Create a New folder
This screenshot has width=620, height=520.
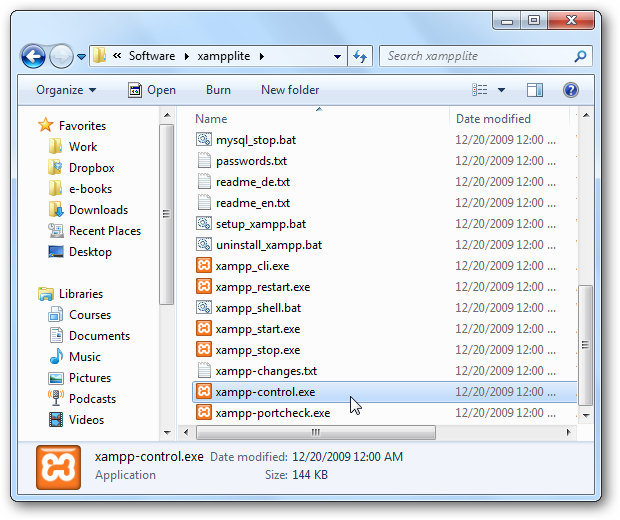[290, 90]
